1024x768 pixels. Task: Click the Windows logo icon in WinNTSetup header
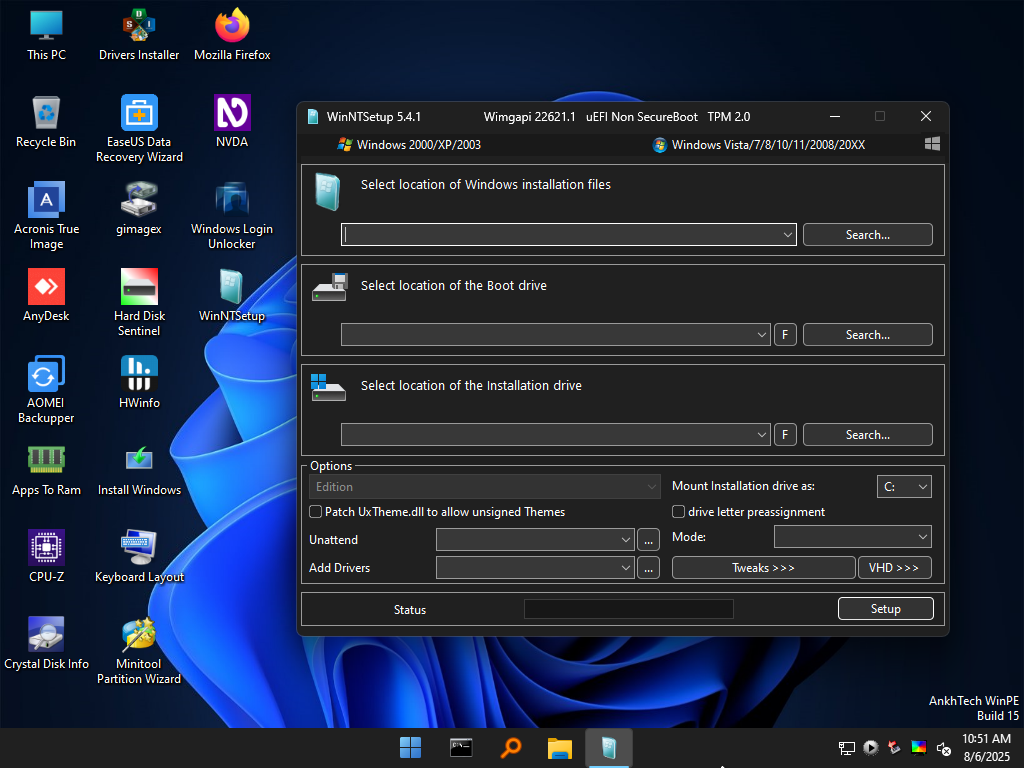[932, 145]
